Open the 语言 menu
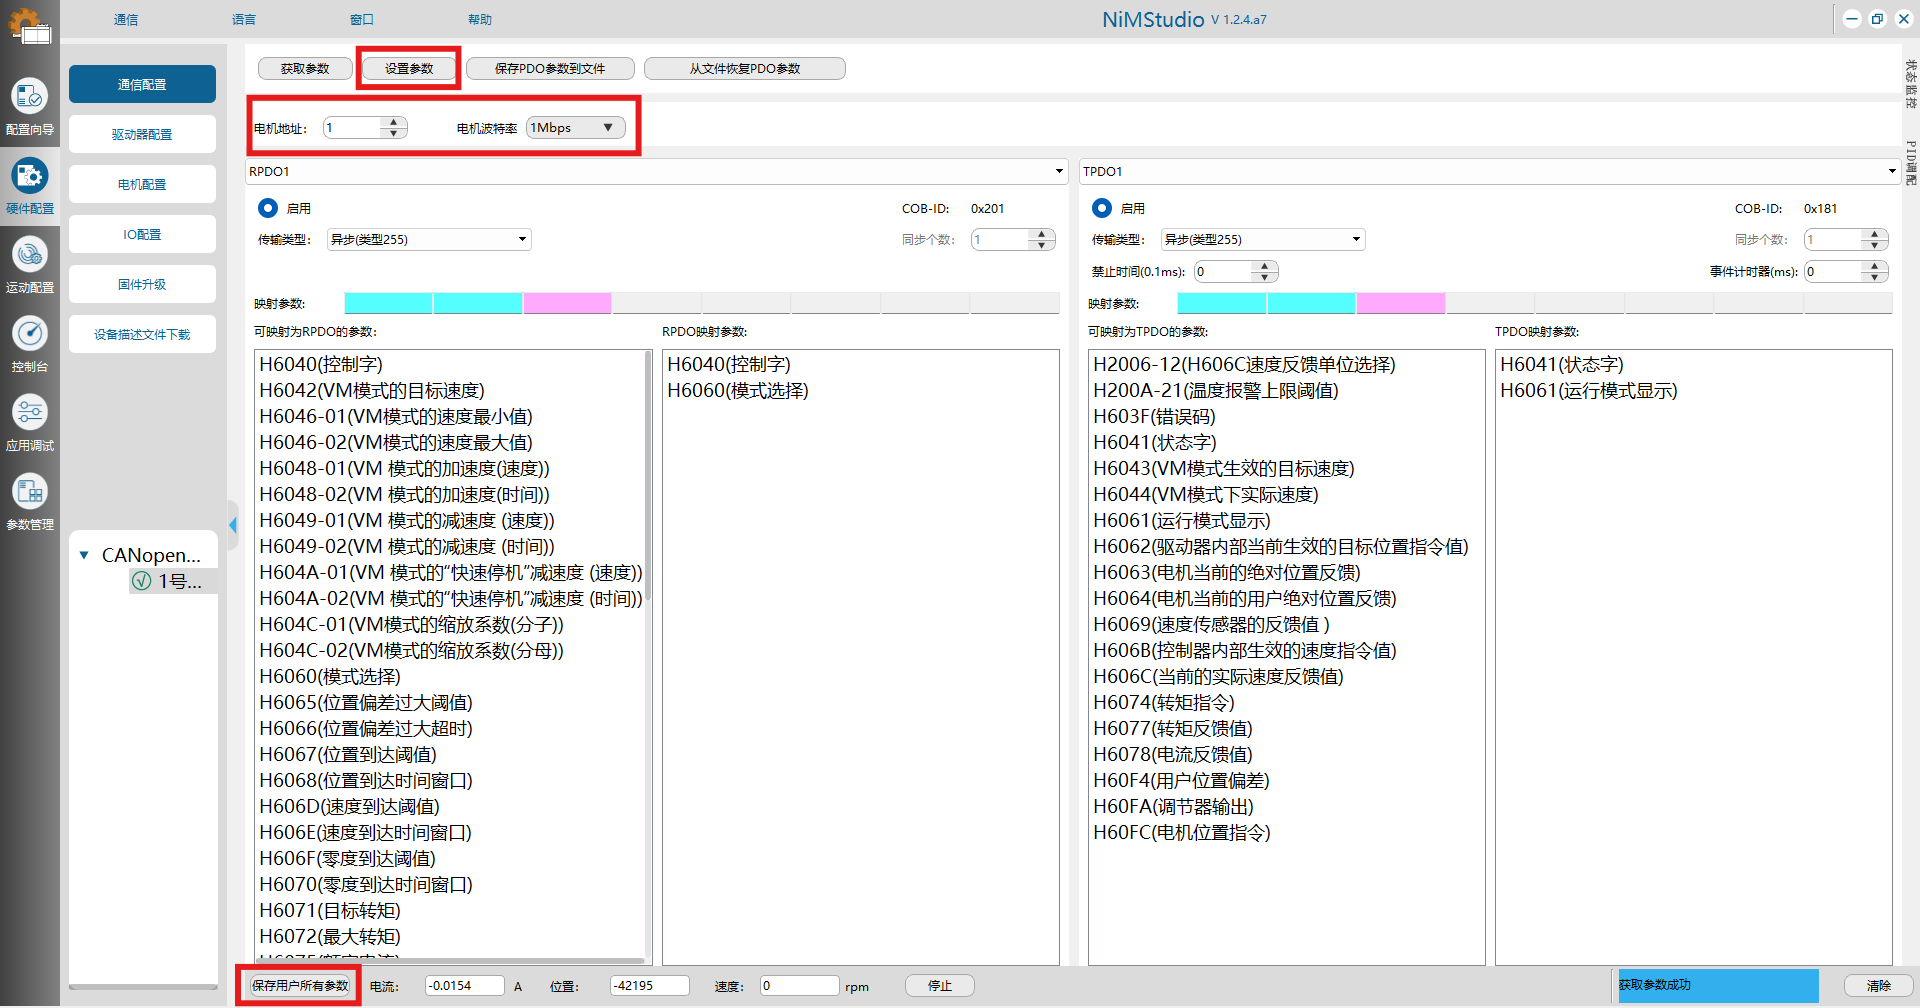The image size is (1920, 1008). (x=244, y=19)
